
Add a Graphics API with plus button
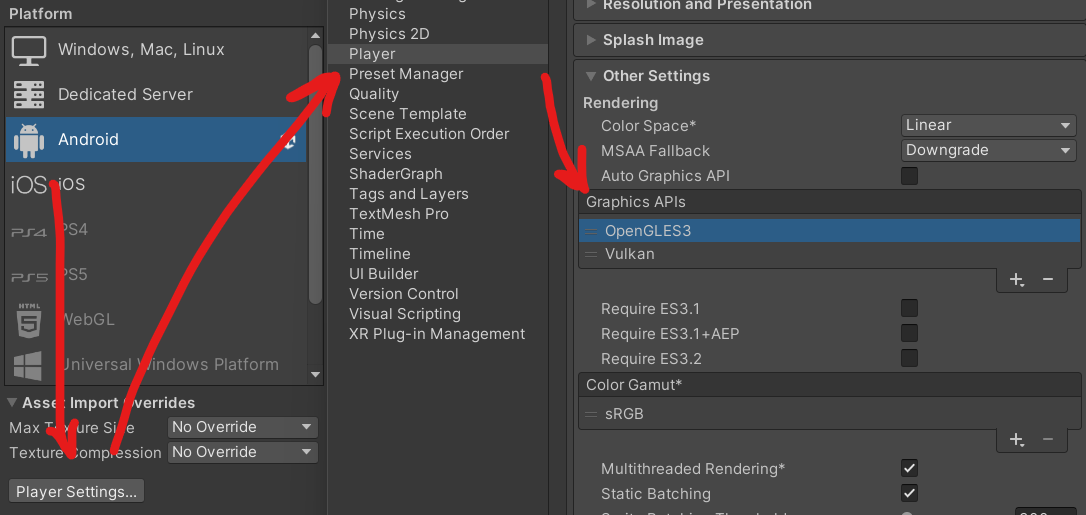click(x=1016, y=280)
